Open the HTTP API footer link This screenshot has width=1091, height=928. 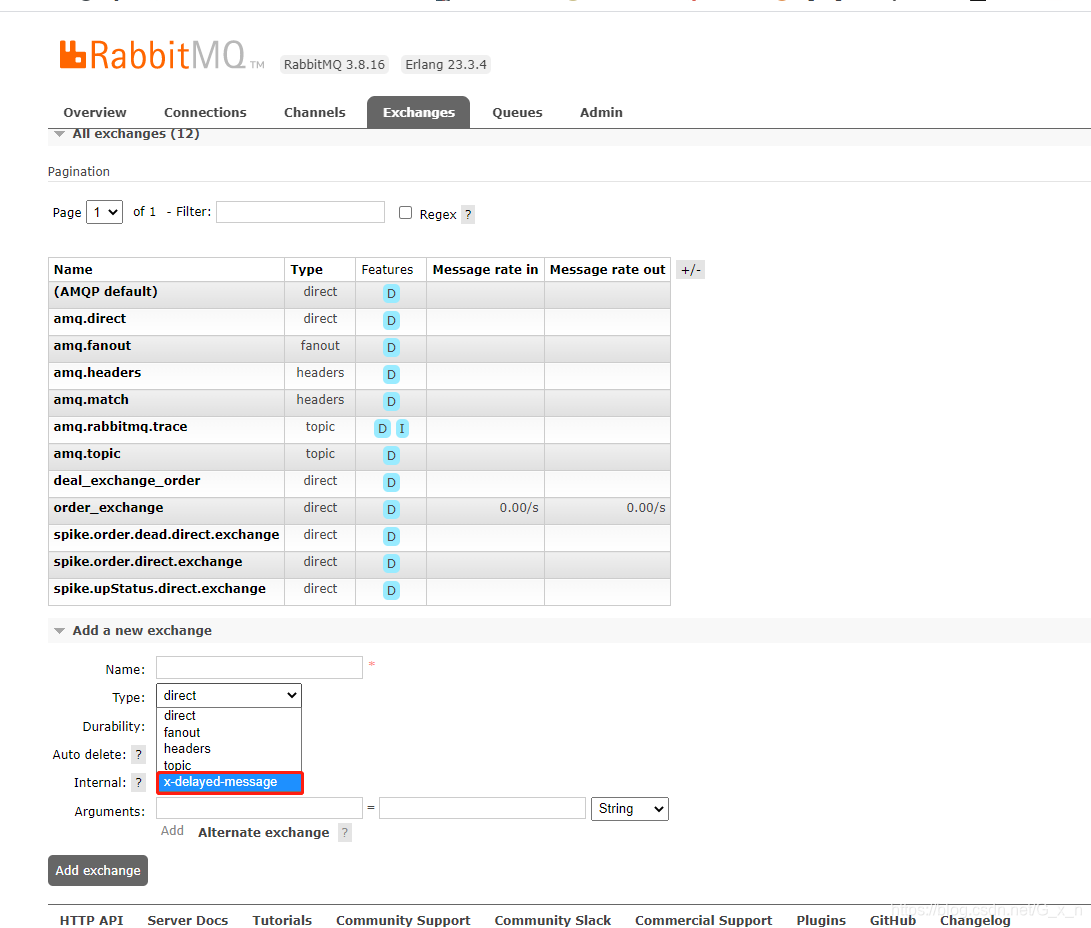point(91,920)
